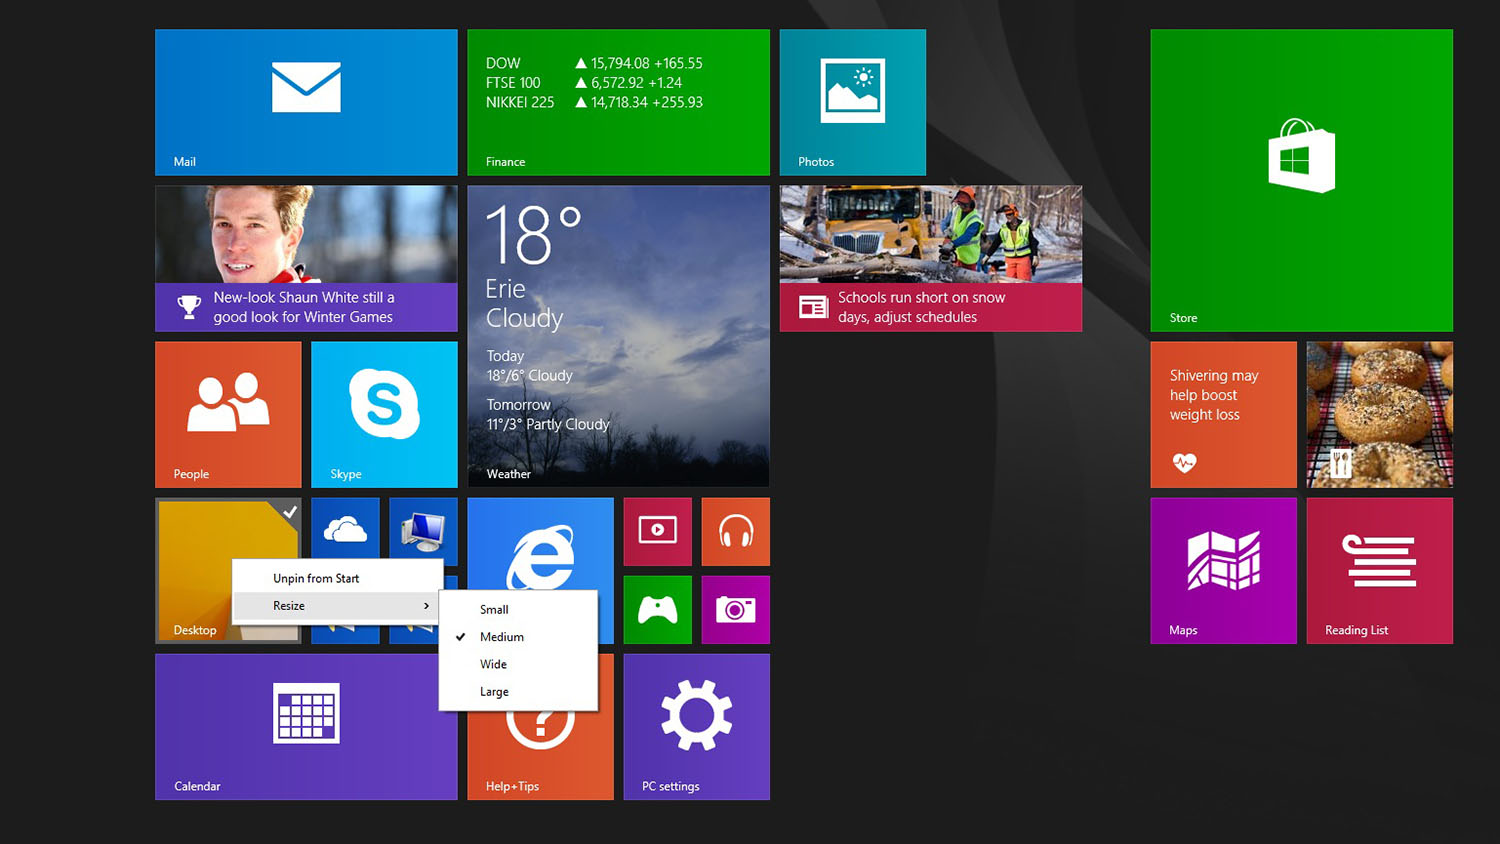
Task: Open the Photos app tile
Action: [853, 102]
